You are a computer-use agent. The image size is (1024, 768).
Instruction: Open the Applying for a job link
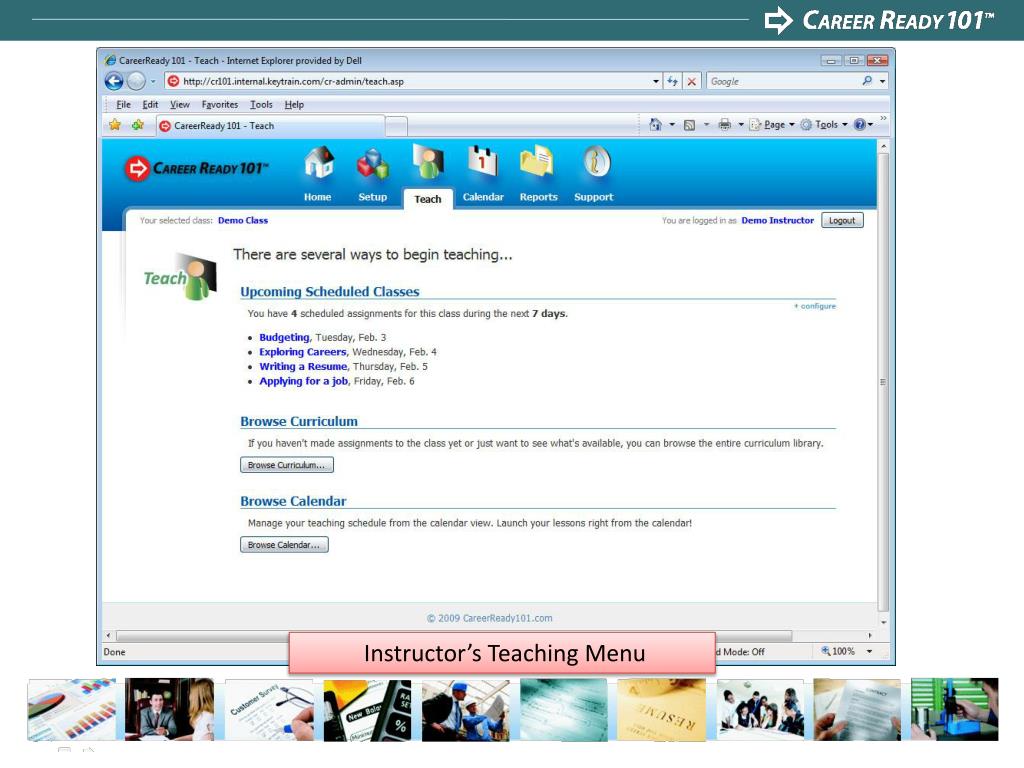coord(304,381)
